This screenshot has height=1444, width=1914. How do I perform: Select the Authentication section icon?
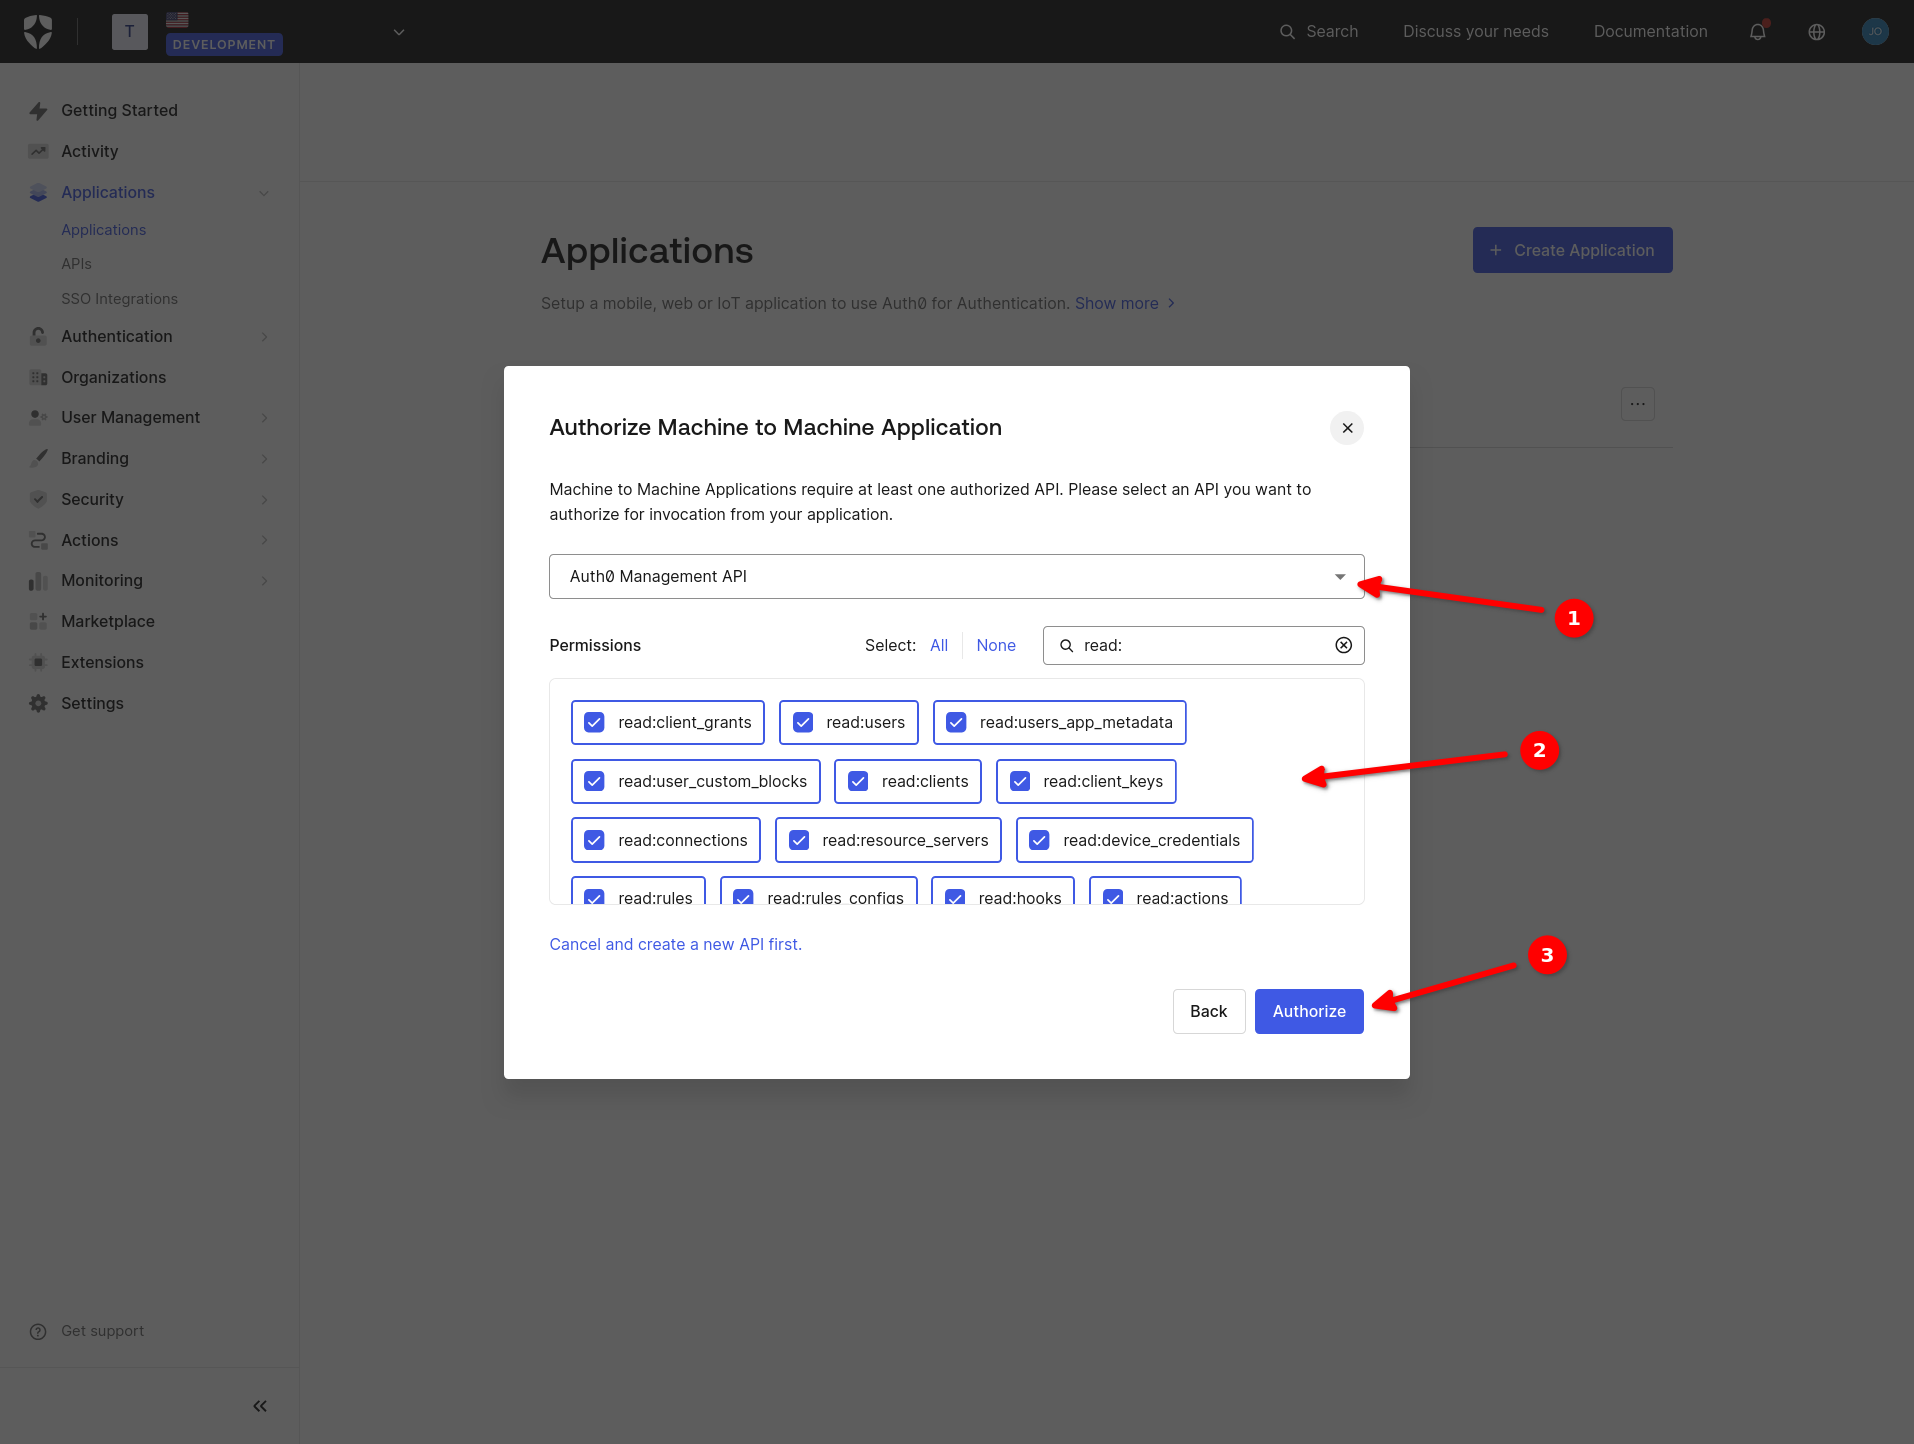38,336
